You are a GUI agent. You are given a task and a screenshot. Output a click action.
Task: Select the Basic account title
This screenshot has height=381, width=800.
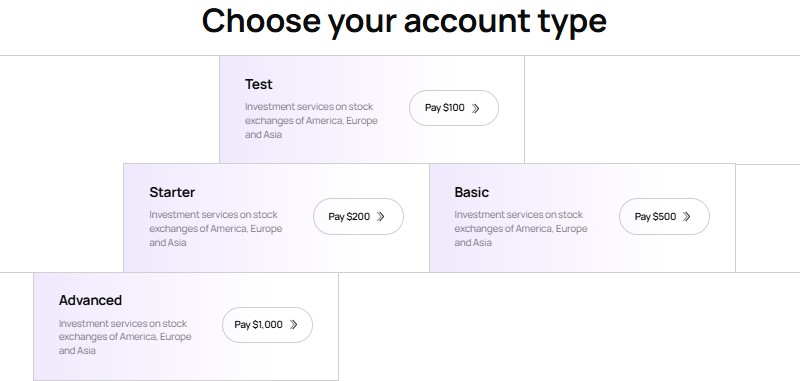(x=471, y=192)
